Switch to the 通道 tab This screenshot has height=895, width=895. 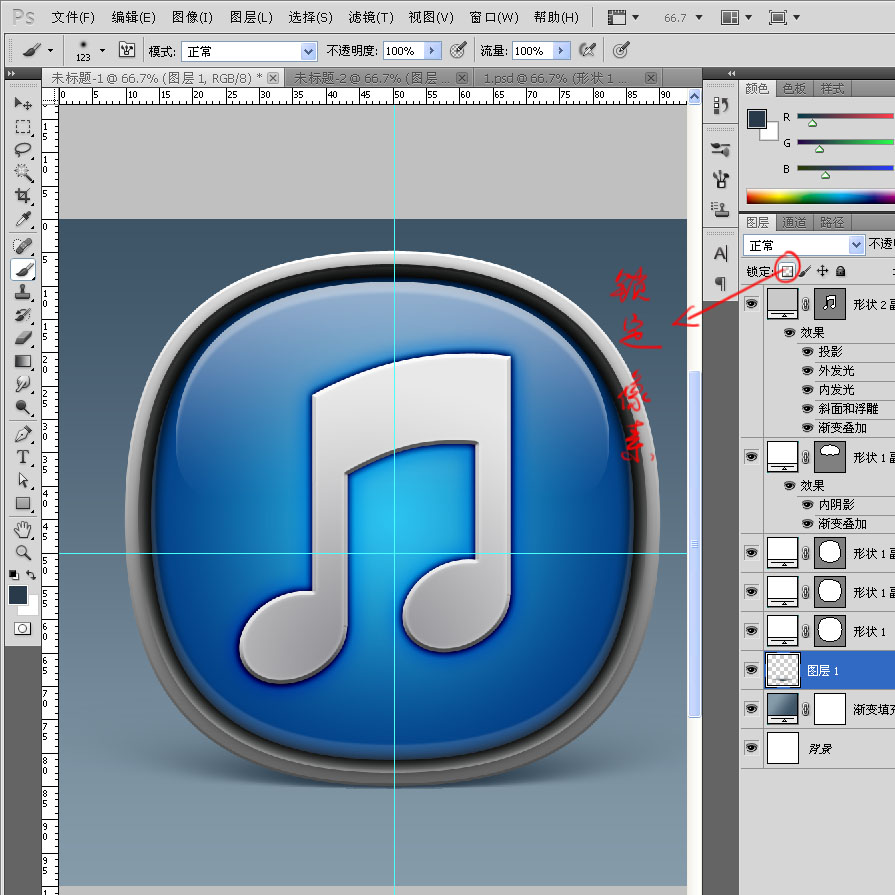(x=795, y=222)
